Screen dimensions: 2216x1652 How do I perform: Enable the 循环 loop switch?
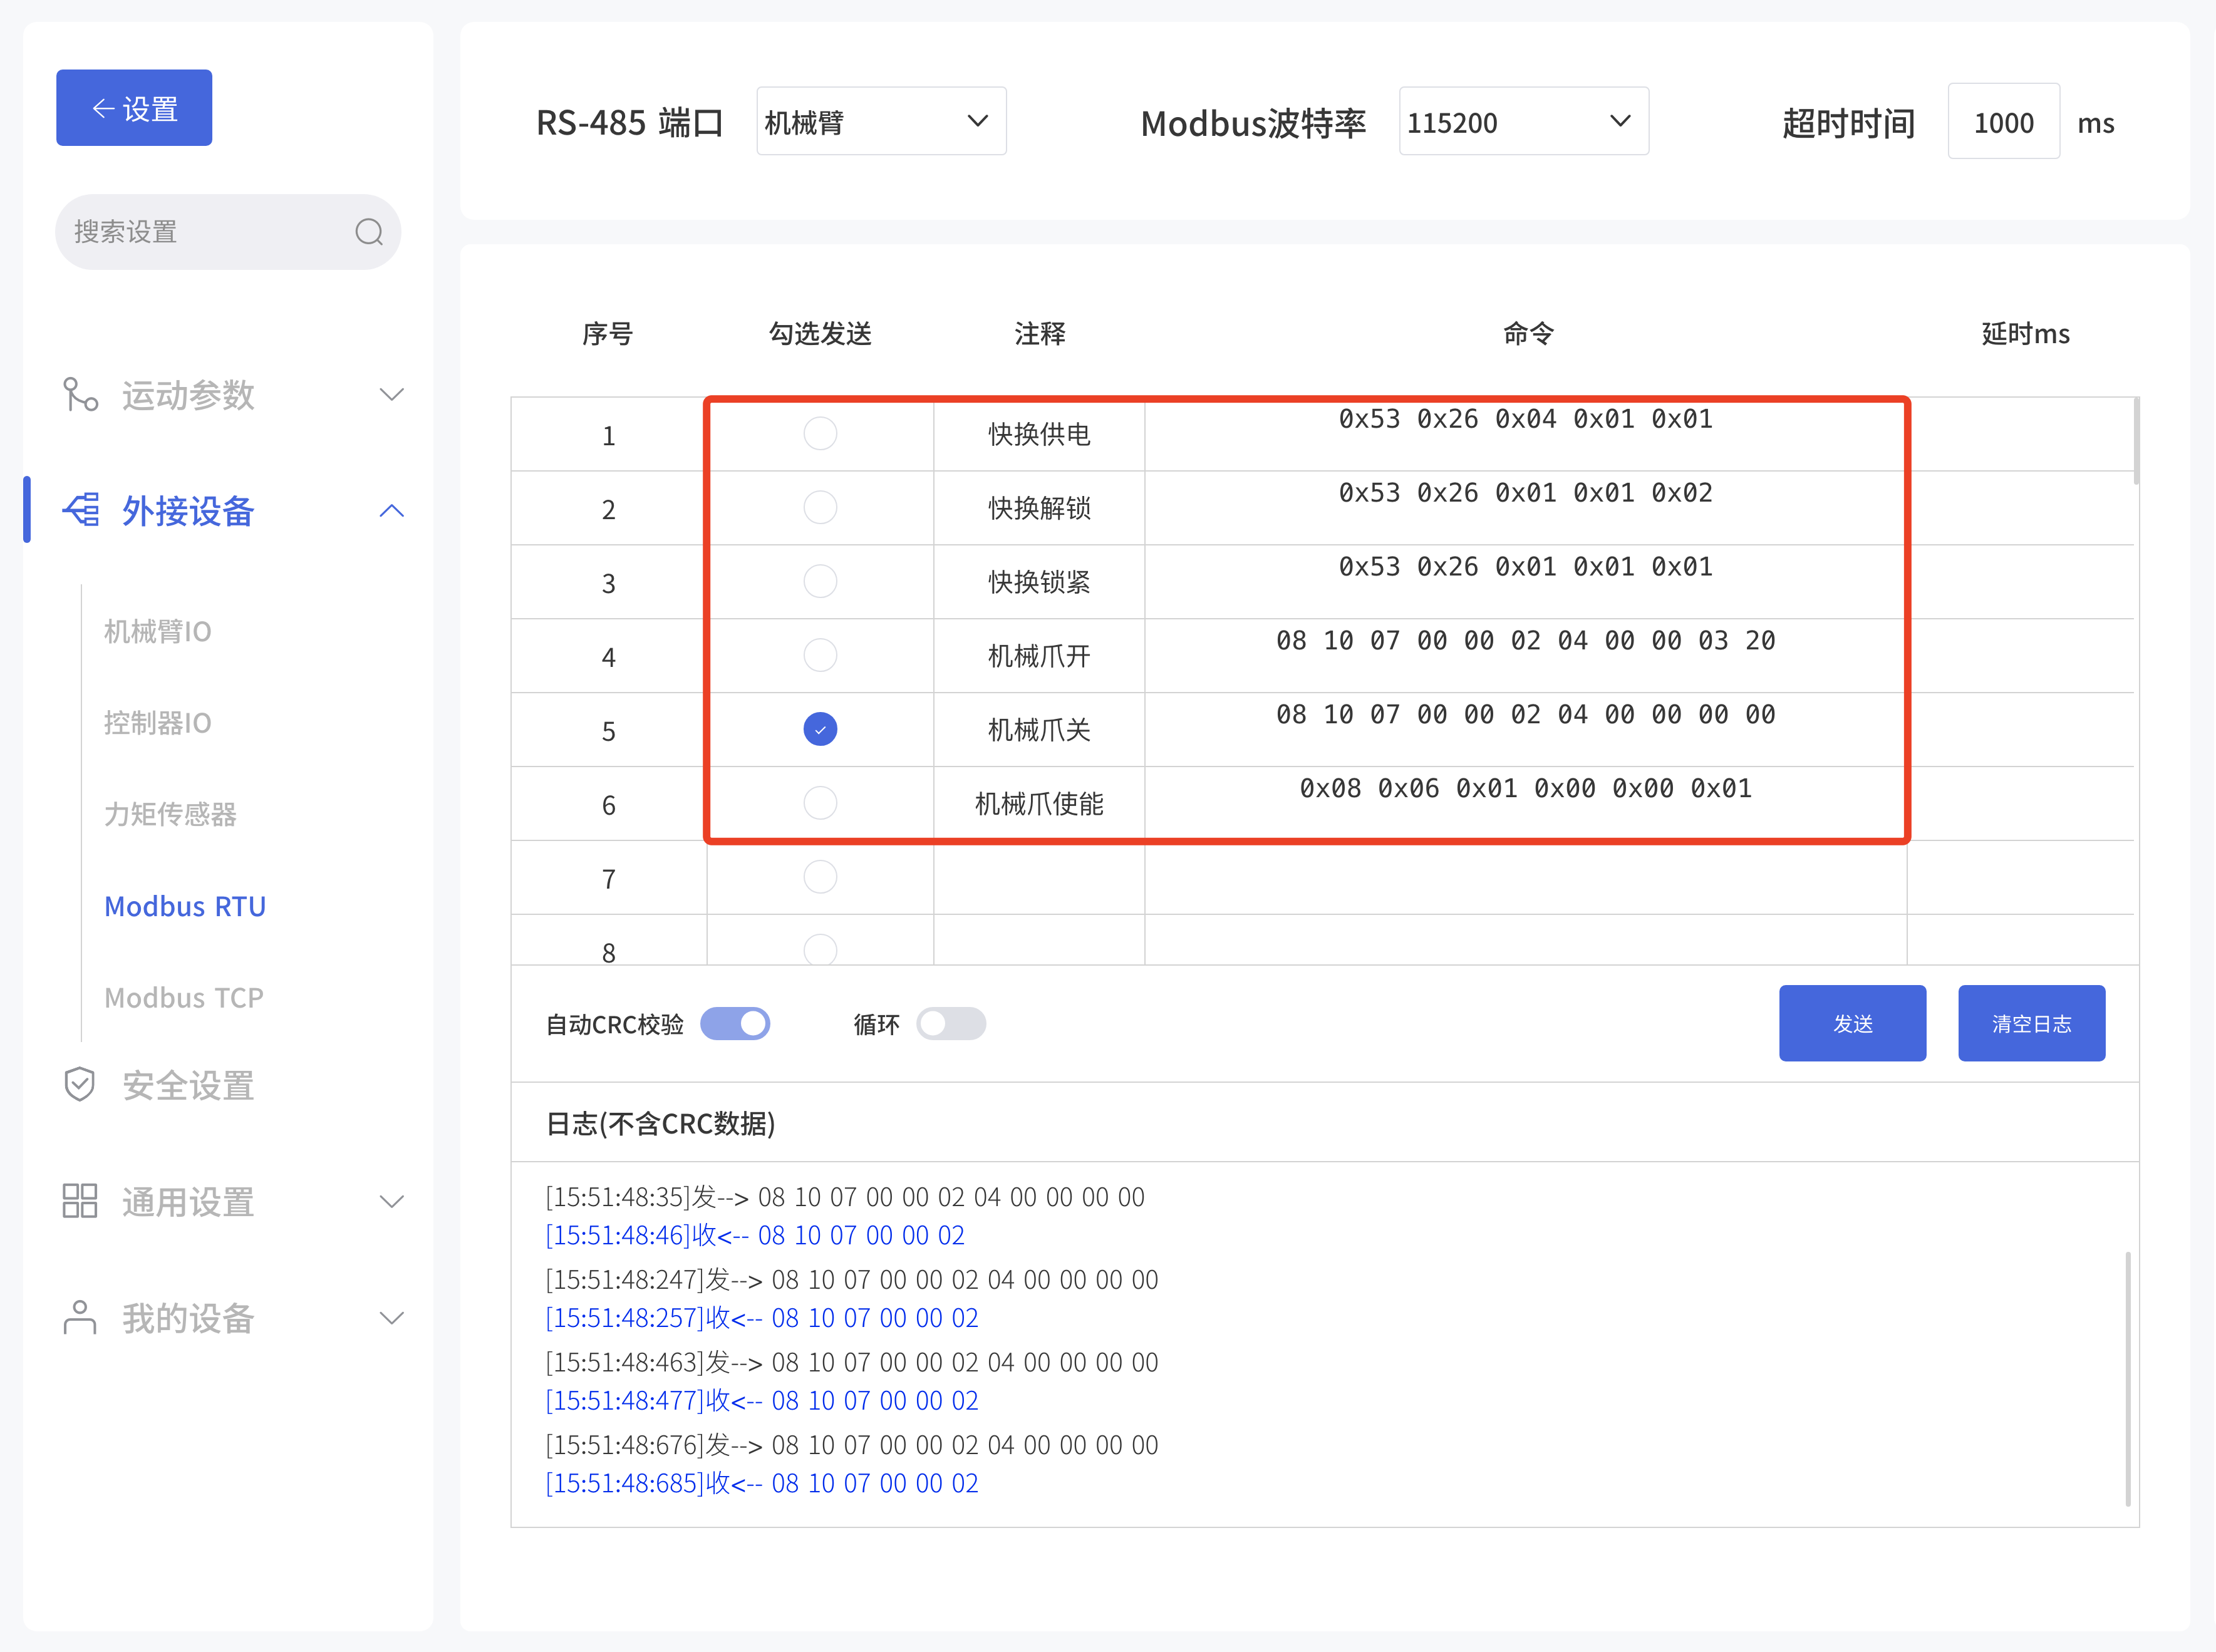click(951, 1024)
